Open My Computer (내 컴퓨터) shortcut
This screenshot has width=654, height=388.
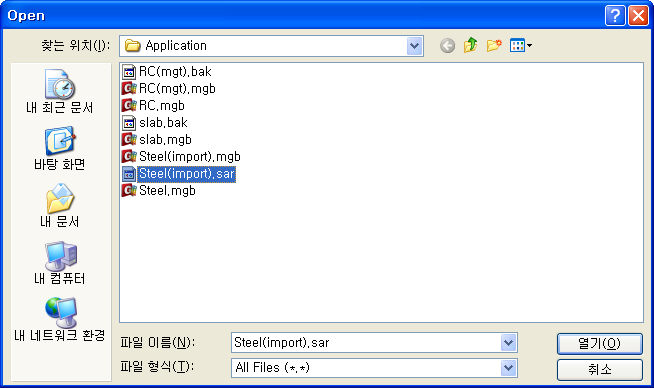point(60,262)
